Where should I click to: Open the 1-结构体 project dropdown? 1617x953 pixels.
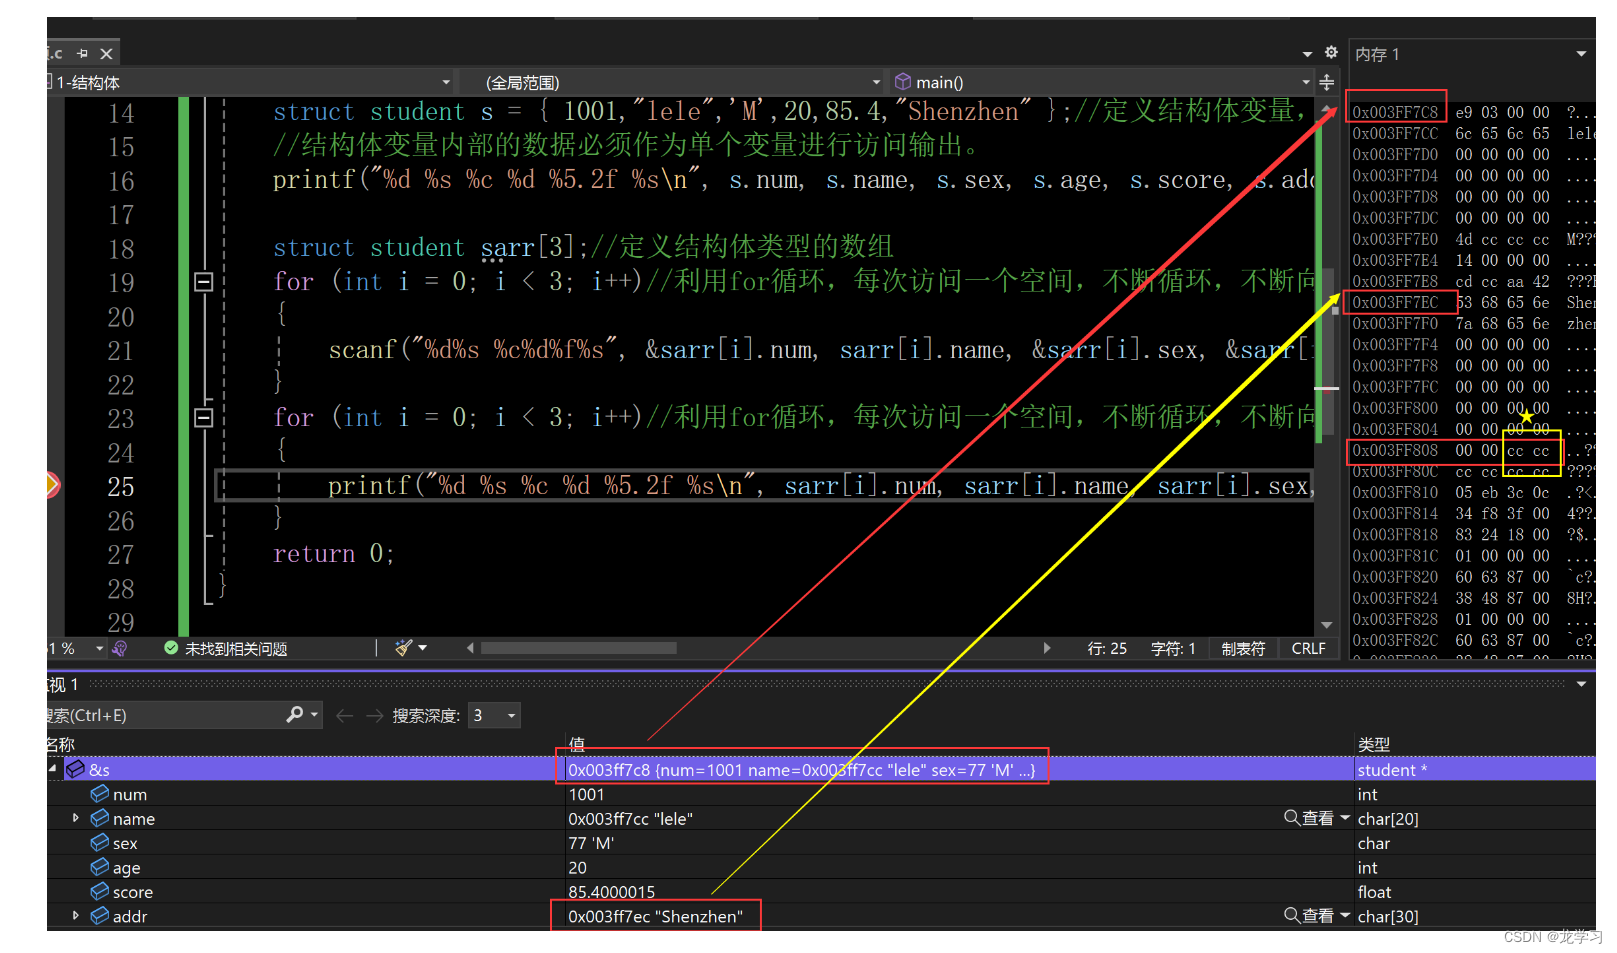446,82
